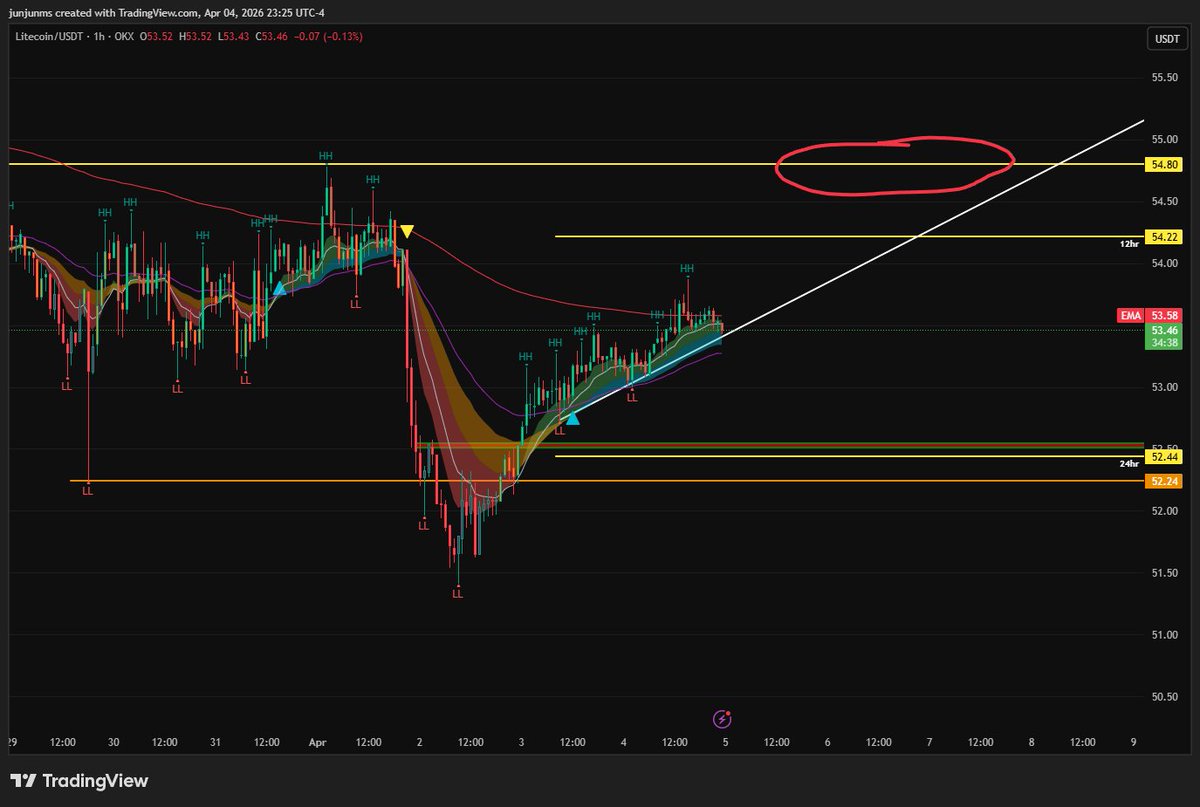Click the purple lightning bolt event icon
The height and width of the screenshot is (807, 1200).
[722, 719]
